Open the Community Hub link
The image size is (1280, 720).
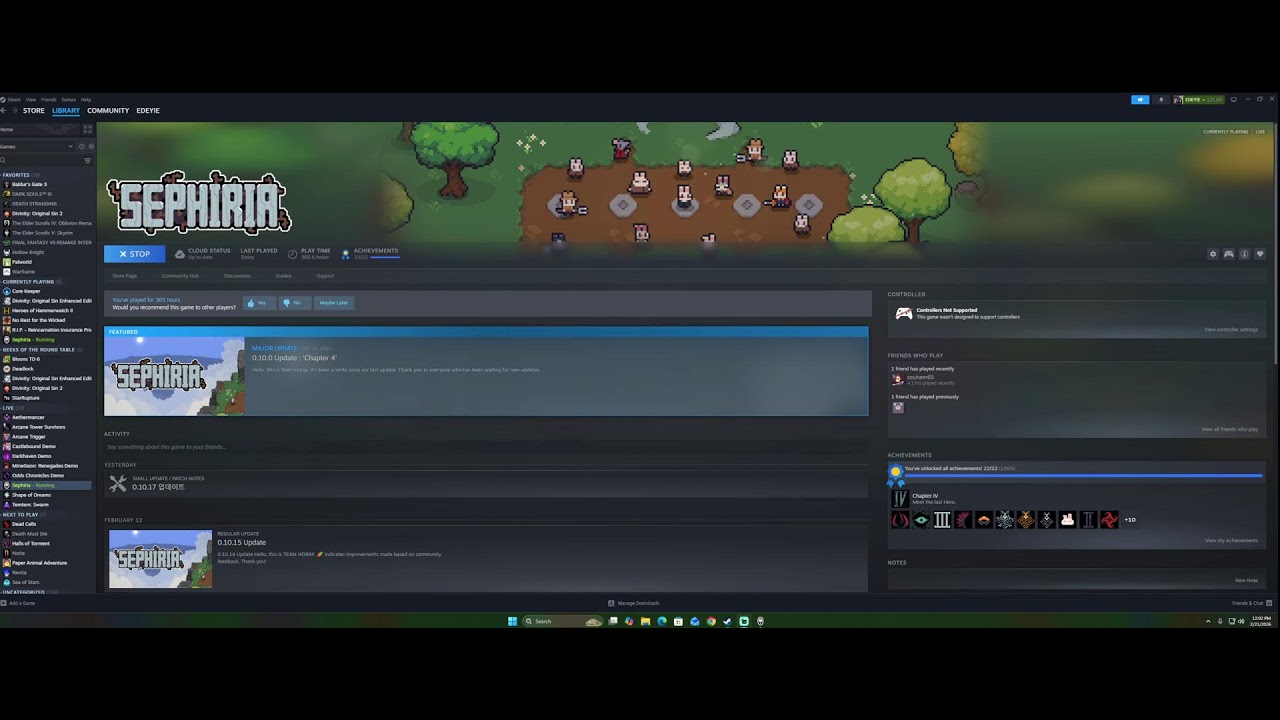coord(180,276)
